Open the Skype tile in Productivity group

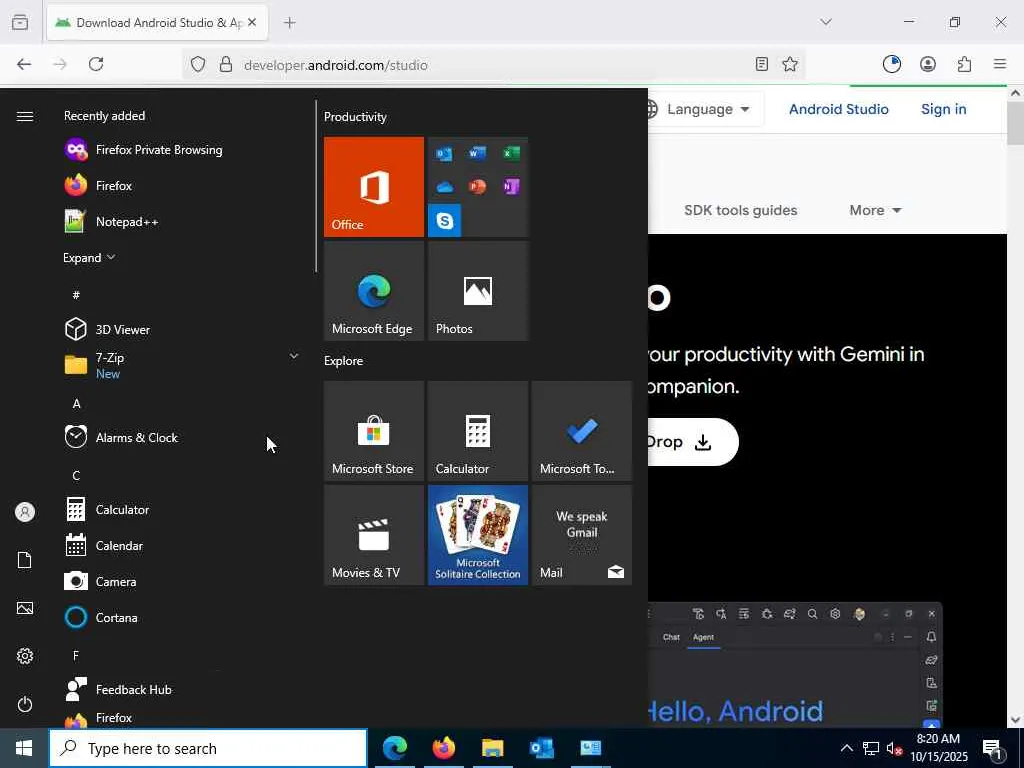(x=445, y=220)
